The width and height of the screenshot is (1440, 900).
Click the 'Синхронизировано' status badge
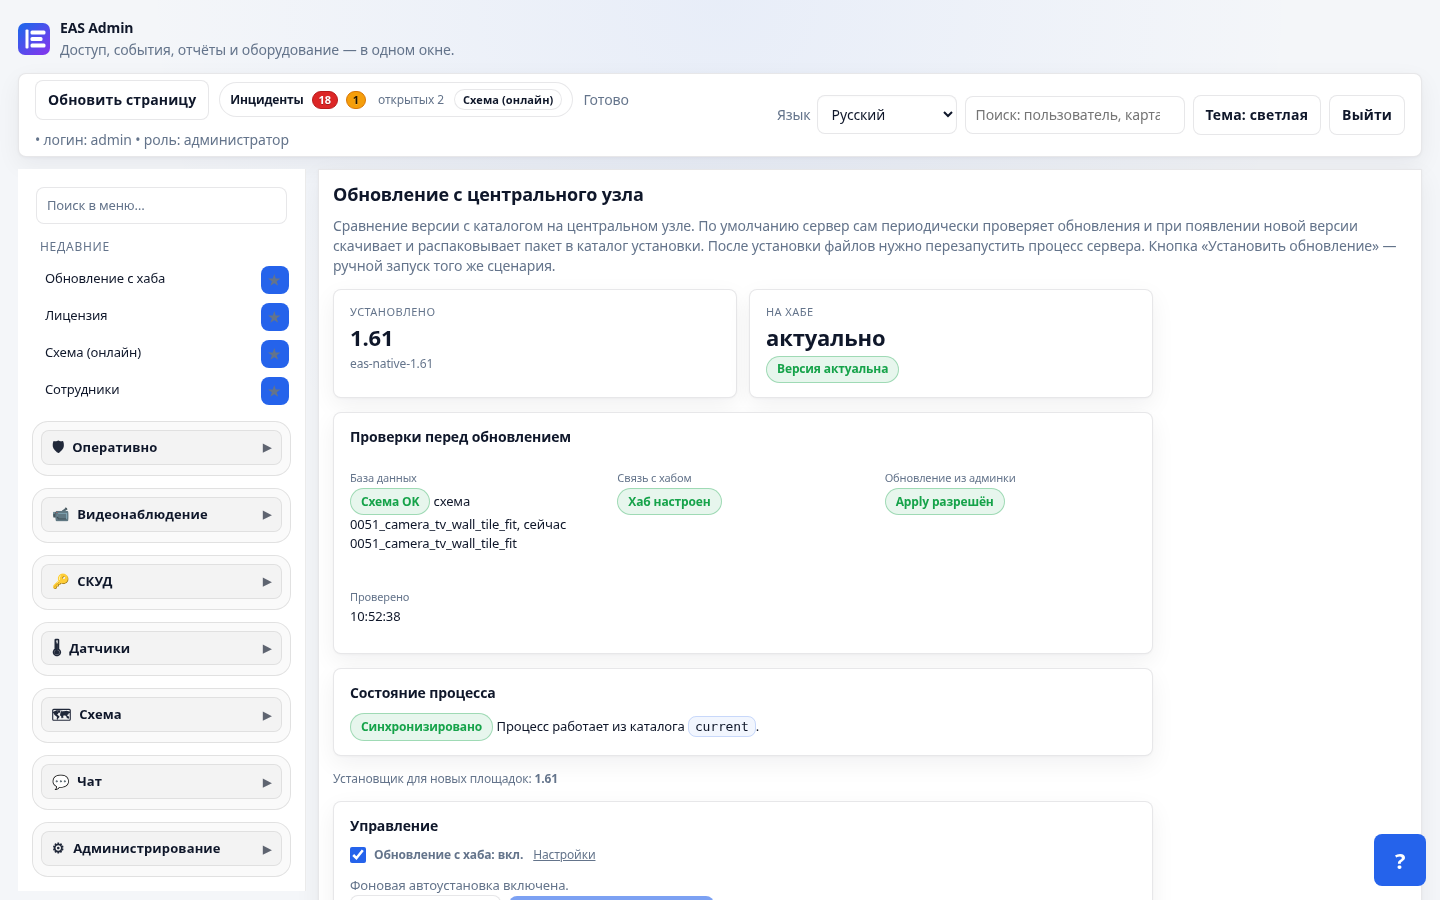pyautogui.click(x=421, y=727)
